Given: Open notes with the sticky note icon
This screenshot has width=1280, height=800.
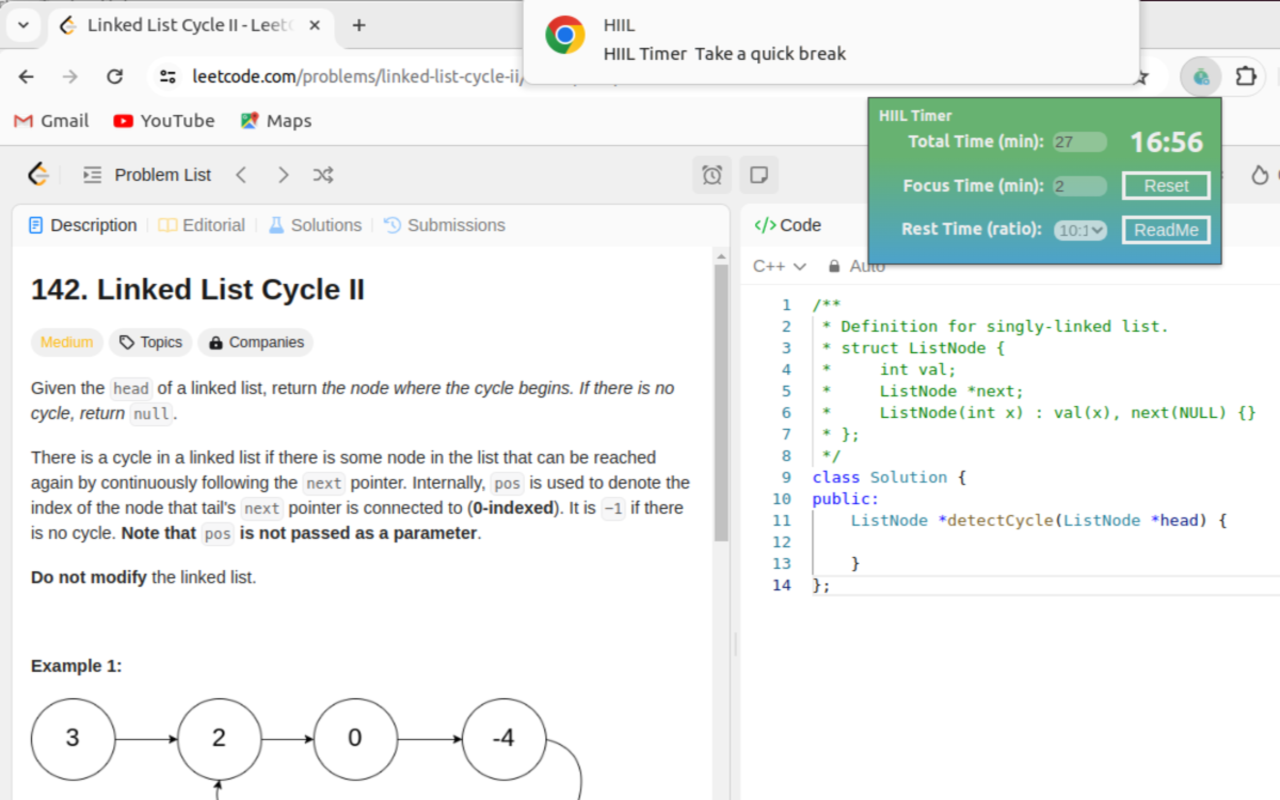Looking at the screenshot, I should (x=759, y=174).
